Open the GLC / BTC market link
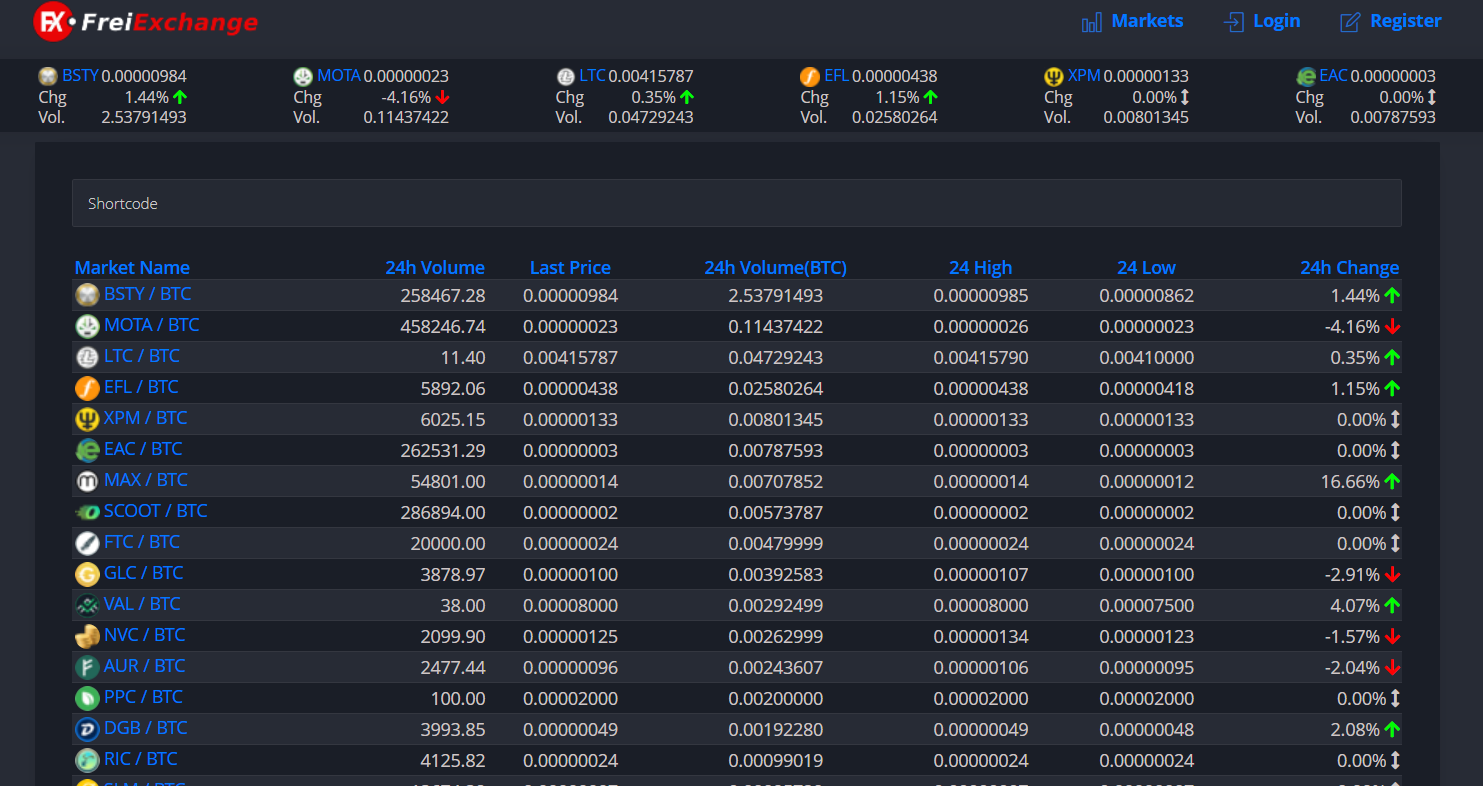Image resolution: width=1483 pixels, height=786 pixels. [144, 573]
